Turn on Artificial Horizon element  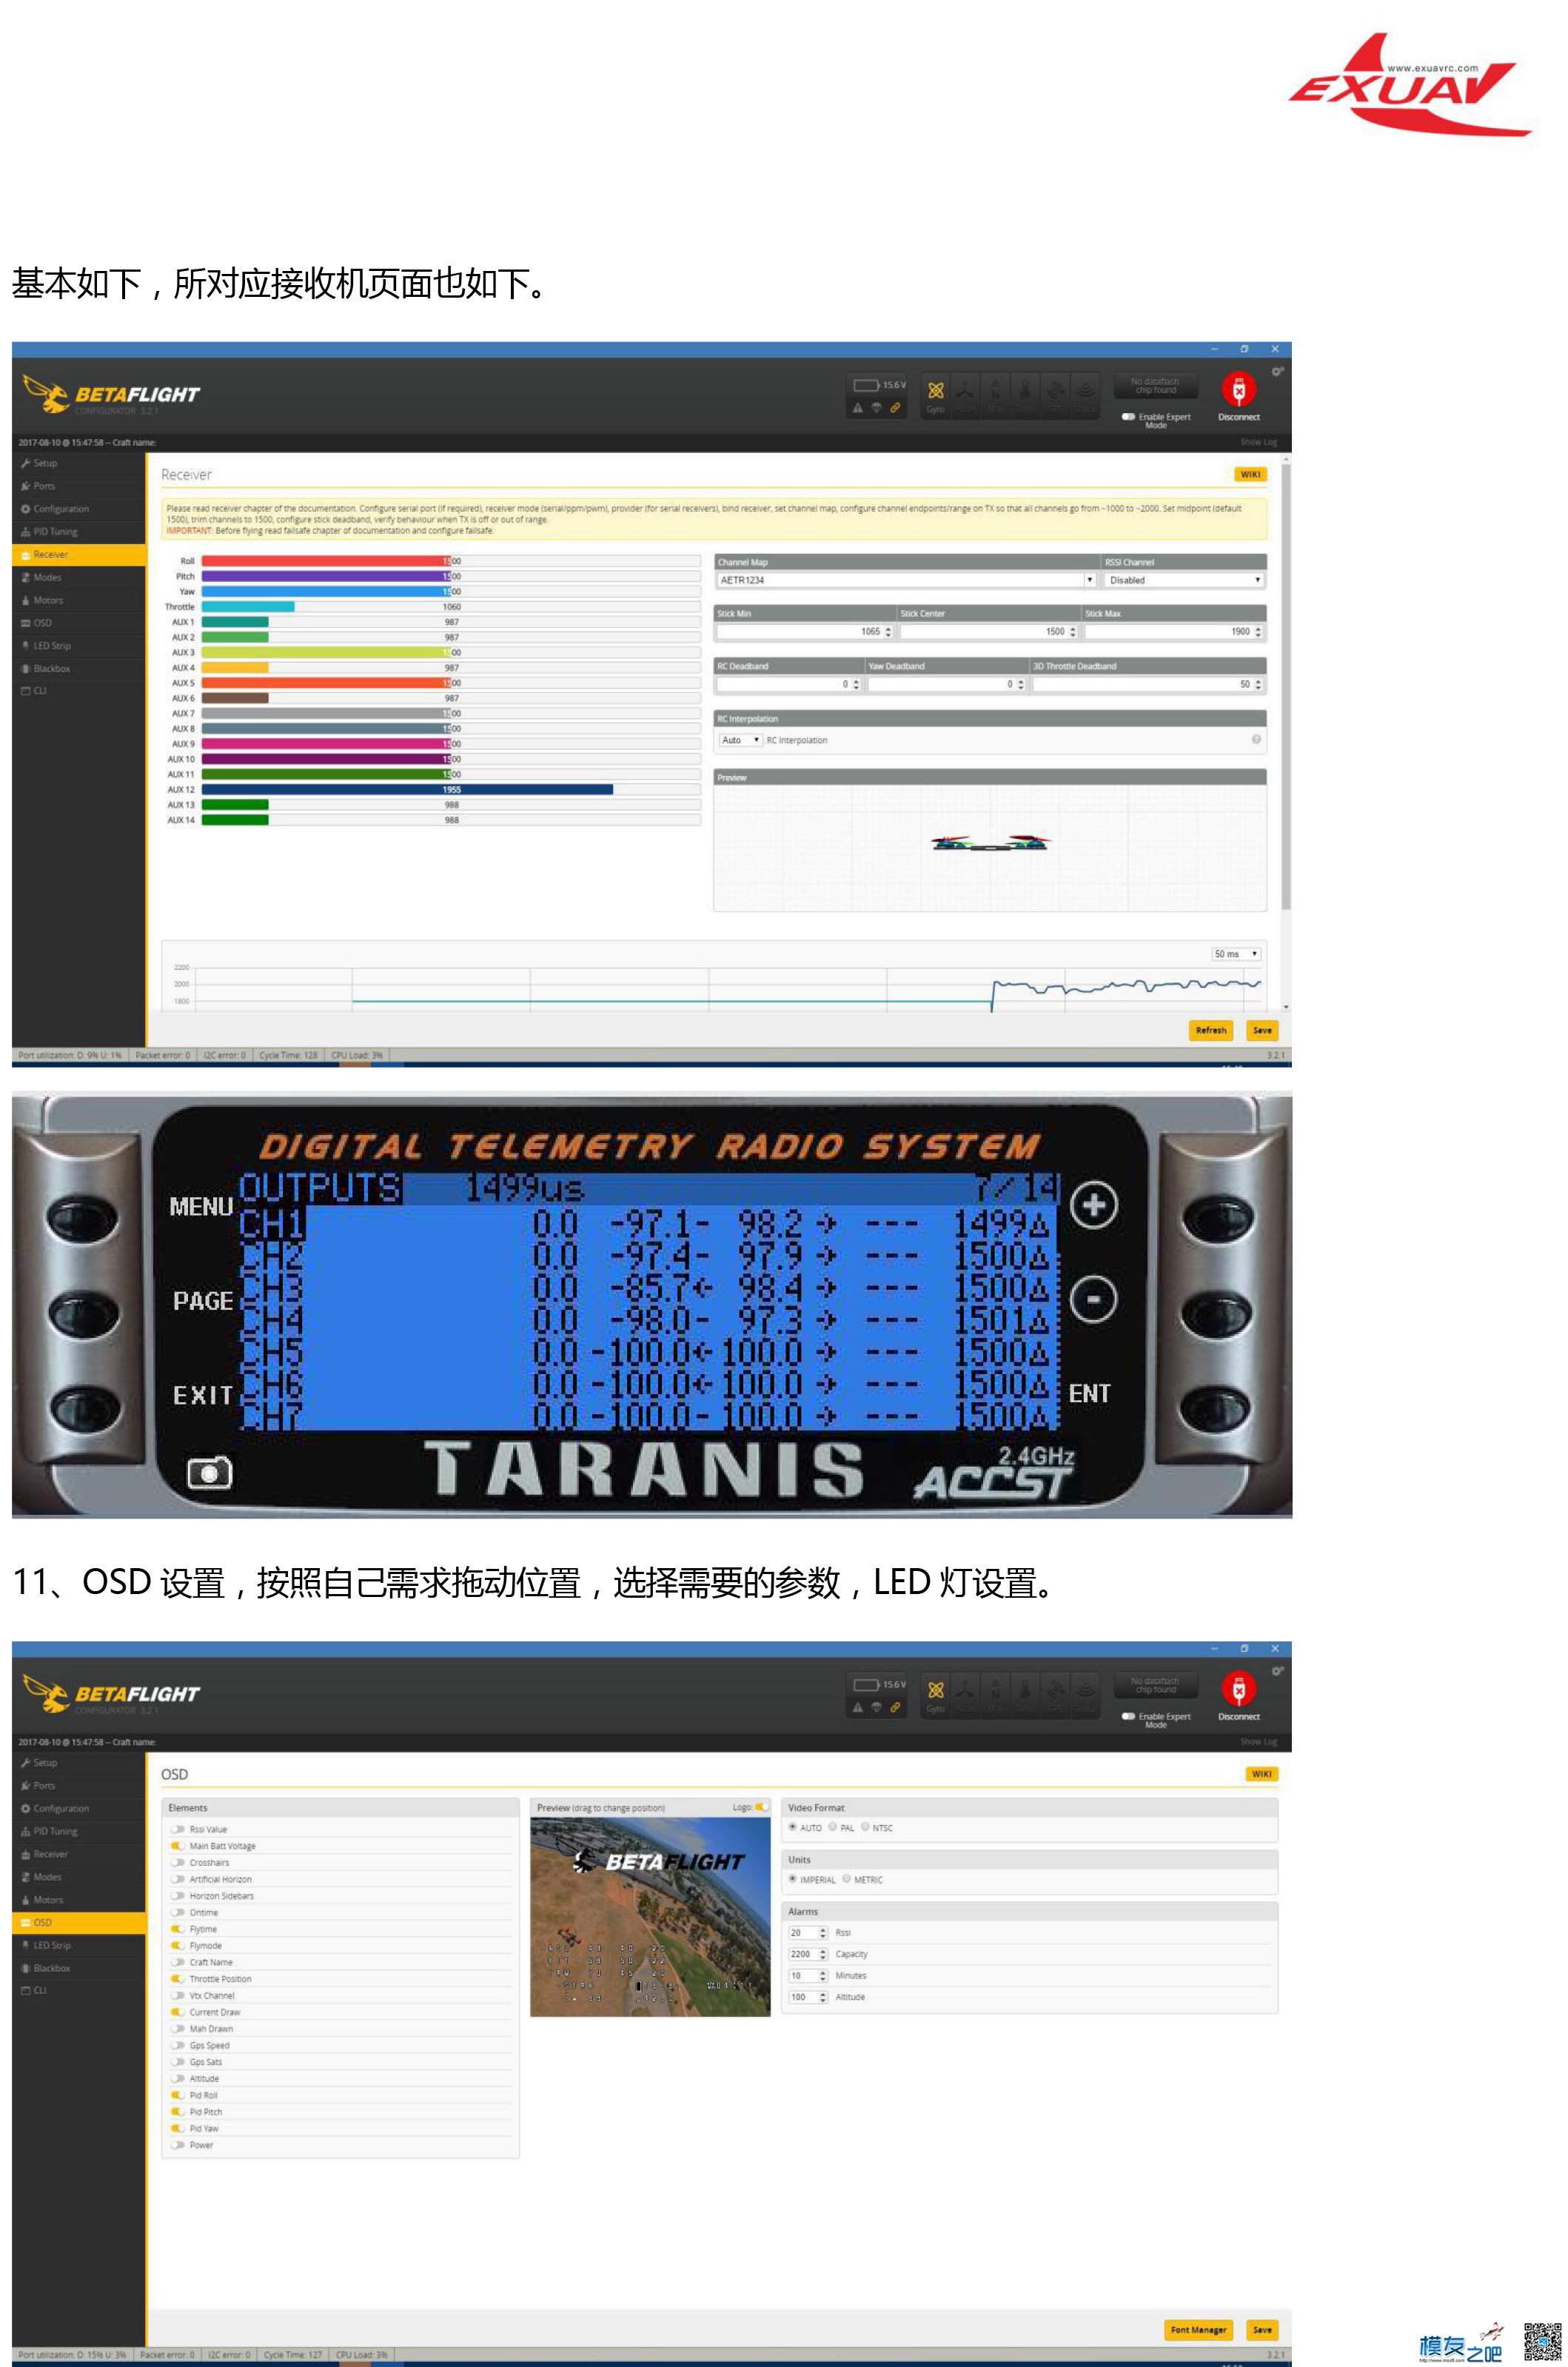(177, 1879)
